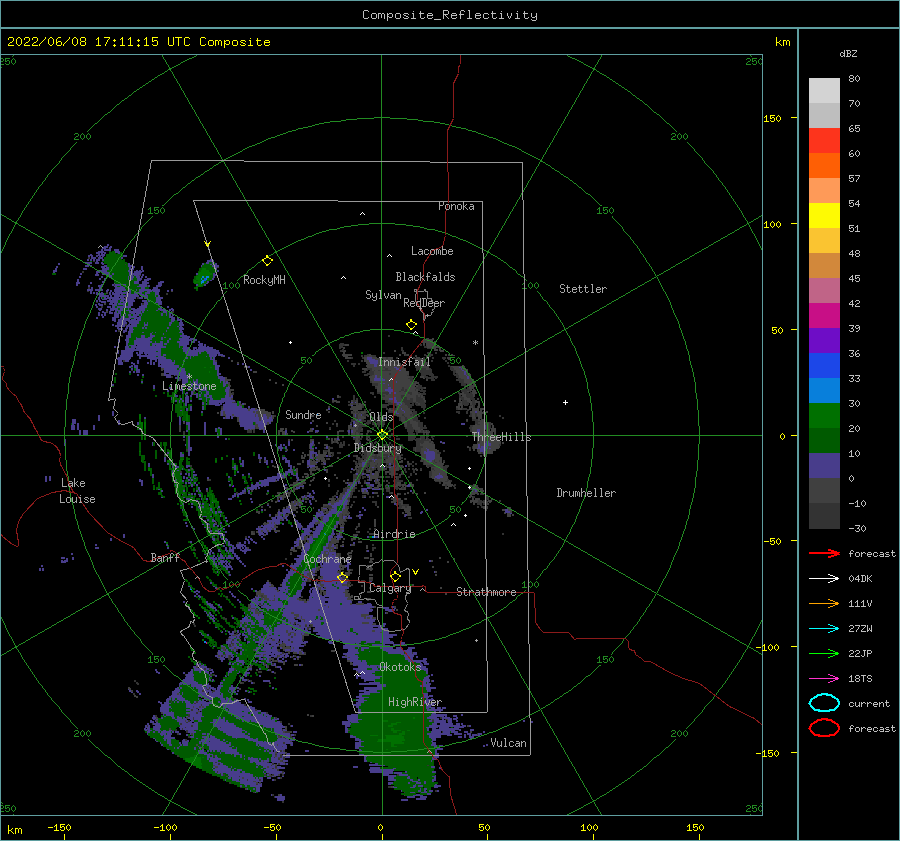
Task: Click the yellow 'km' label at top right
Action: point(782,42)
